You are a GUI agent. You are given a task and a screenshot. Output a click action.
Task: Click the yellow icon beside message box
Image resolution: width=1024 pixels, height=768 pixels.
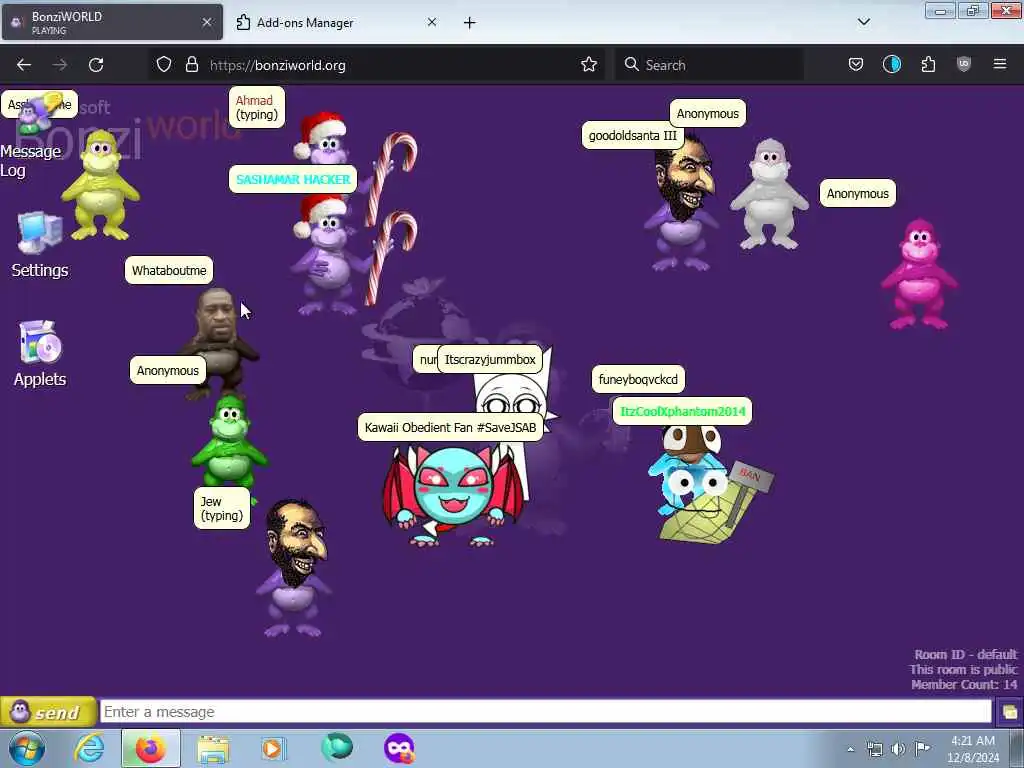pyautogui.click(x=1009, y=712)
